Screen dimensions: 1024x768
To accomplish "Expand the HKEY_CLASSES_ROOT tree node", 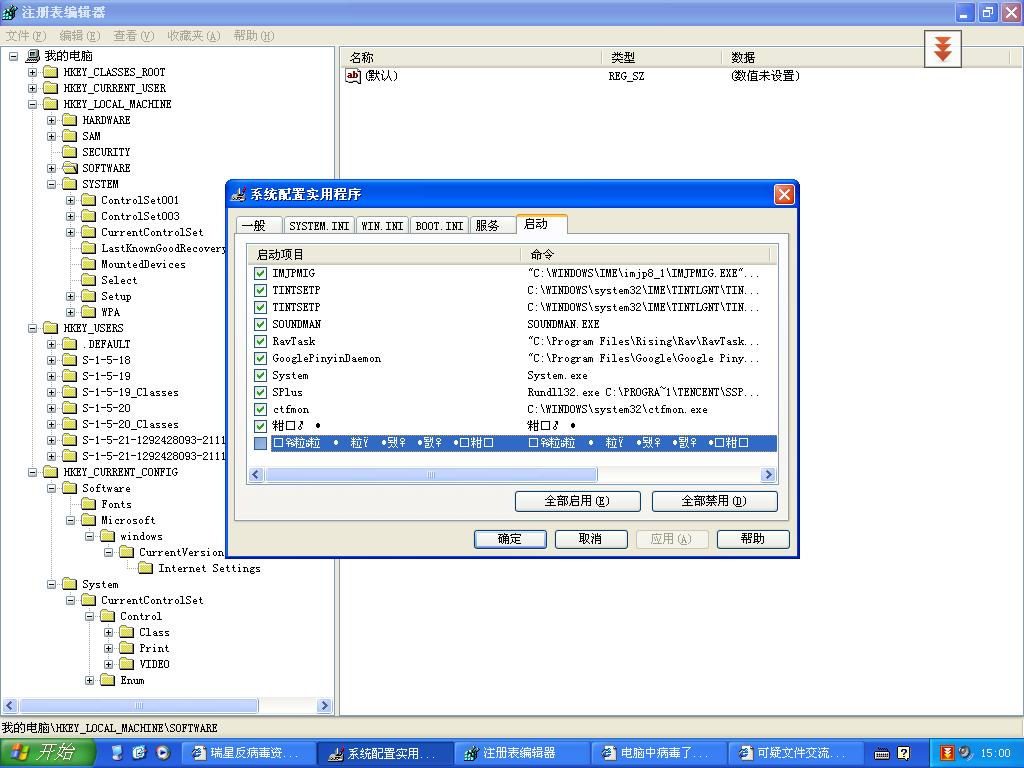I will [32, 72].
